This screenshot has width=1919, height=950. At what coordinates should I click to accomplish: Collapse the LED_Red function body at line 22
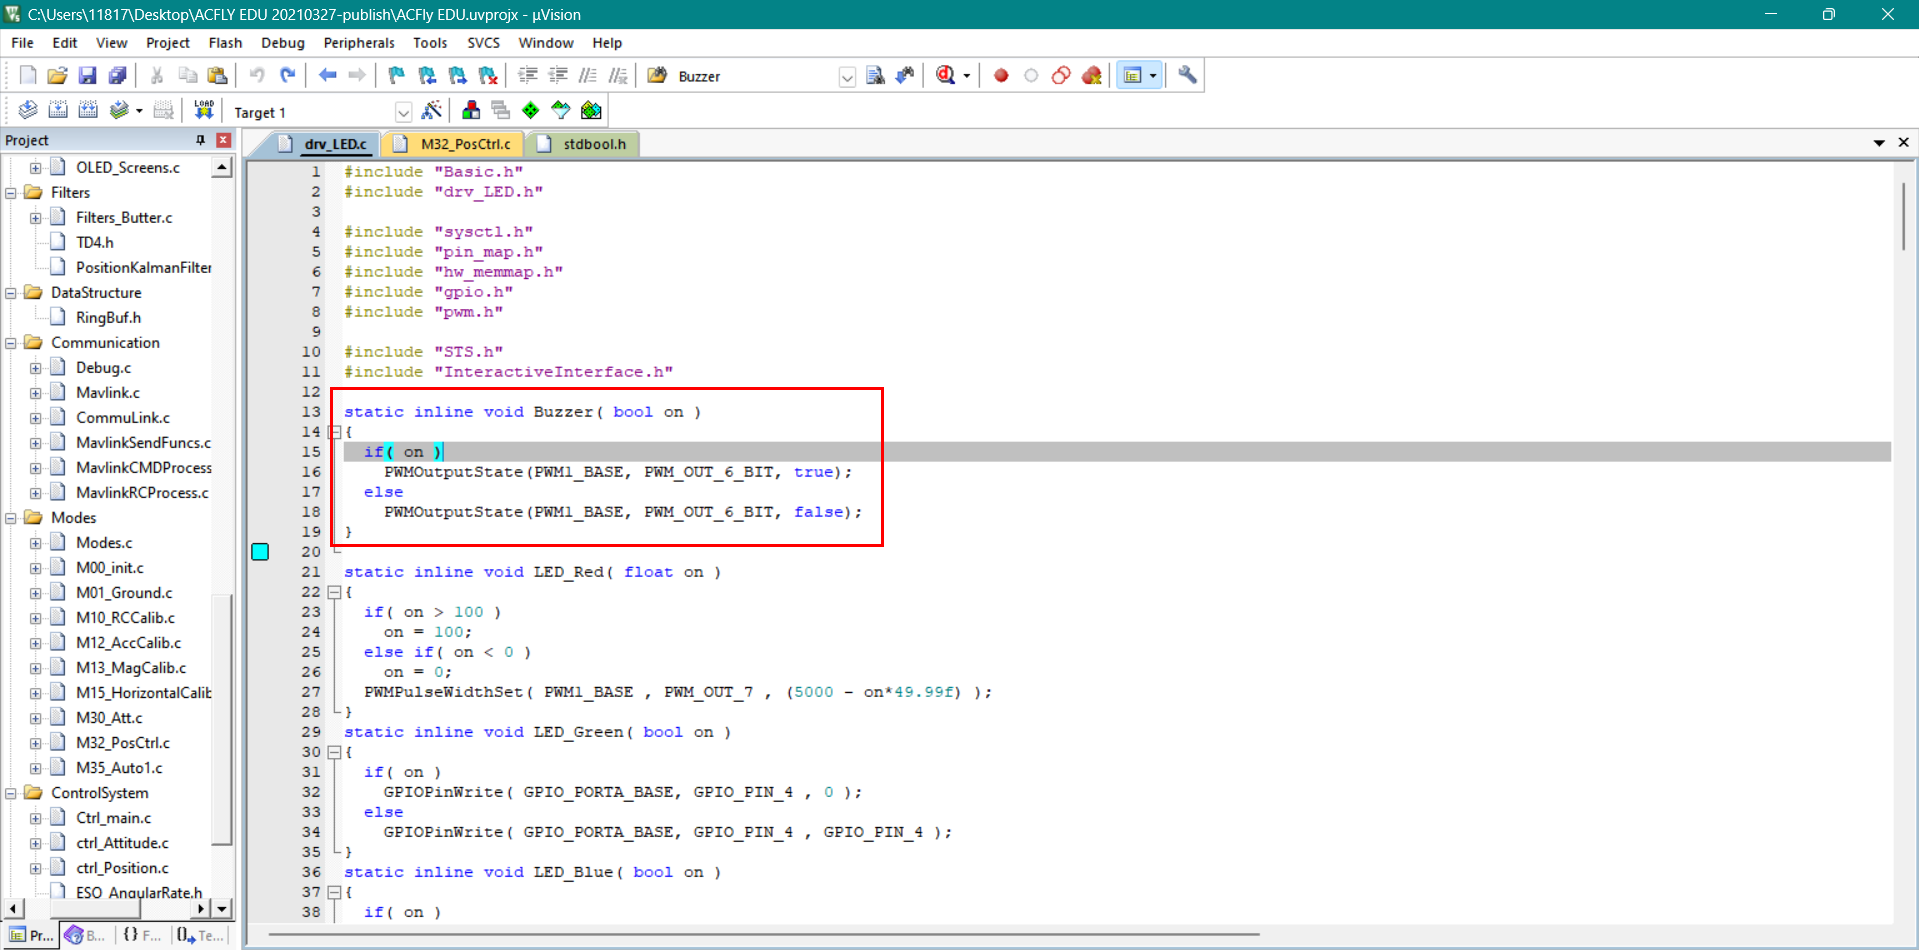click(x=335, y=592)
